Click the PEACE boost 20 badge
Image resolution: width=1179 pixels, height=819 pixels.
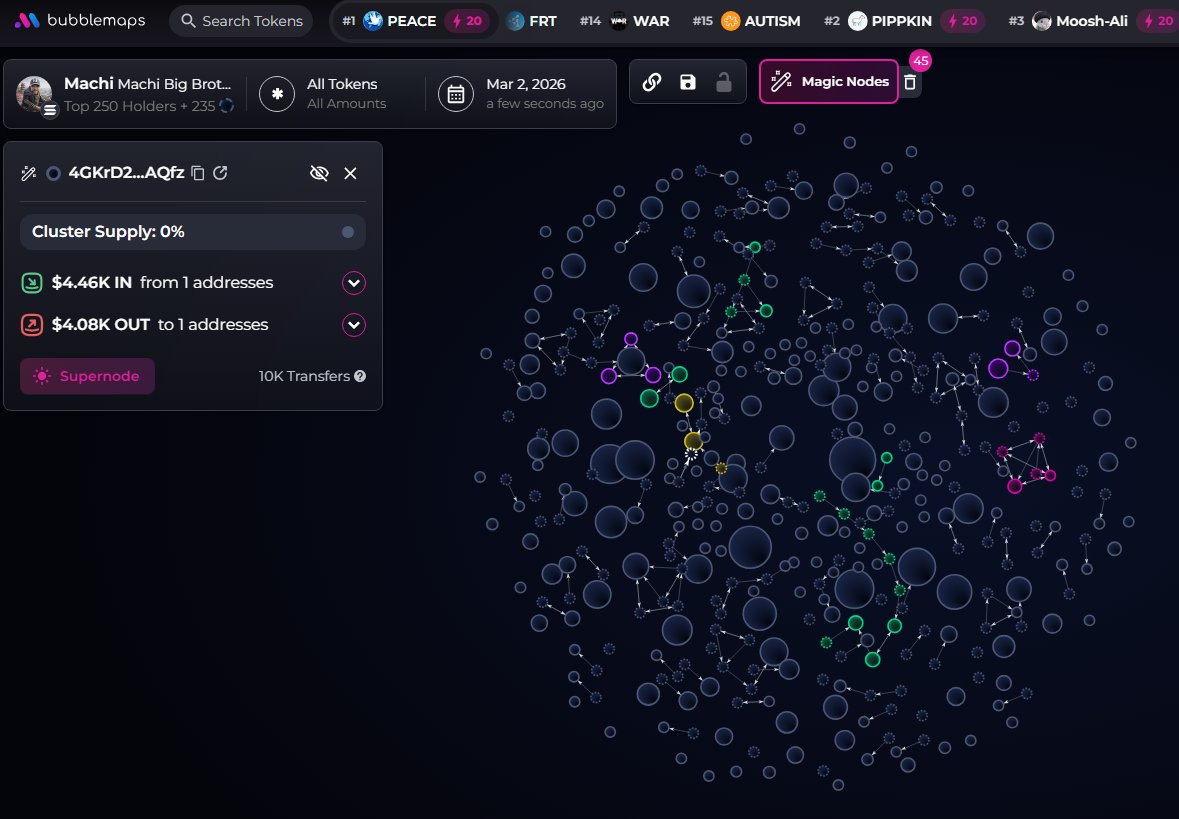(467, 21)
